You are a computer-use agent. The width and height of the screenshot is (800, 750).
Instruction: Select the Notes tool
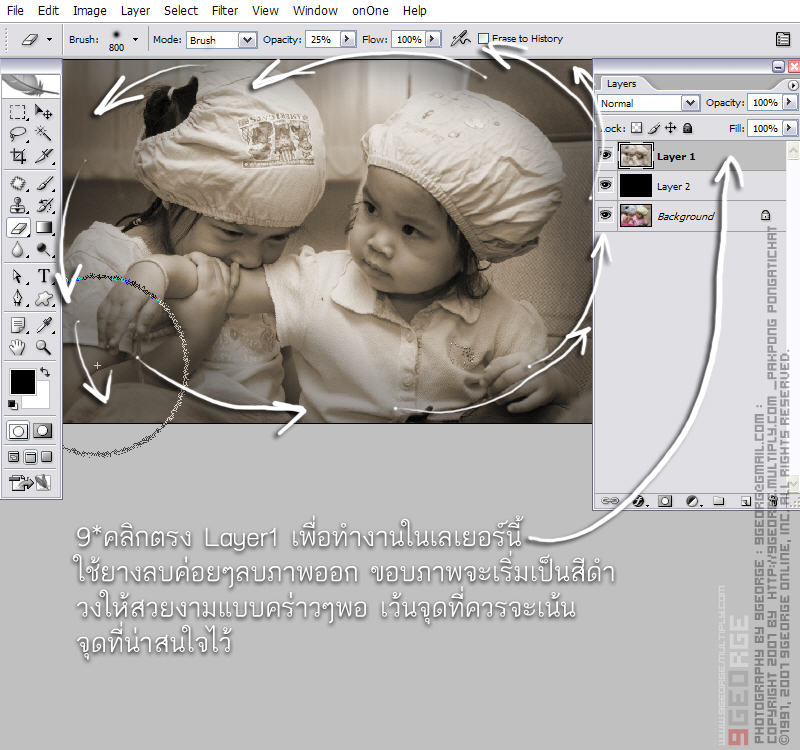coord(18,324)
